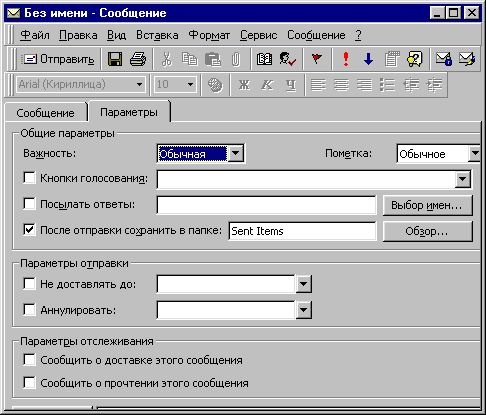The height and width of the screenshot is (415, 486).
Task: Click the Отправить send button
Action: pos(58,59)
